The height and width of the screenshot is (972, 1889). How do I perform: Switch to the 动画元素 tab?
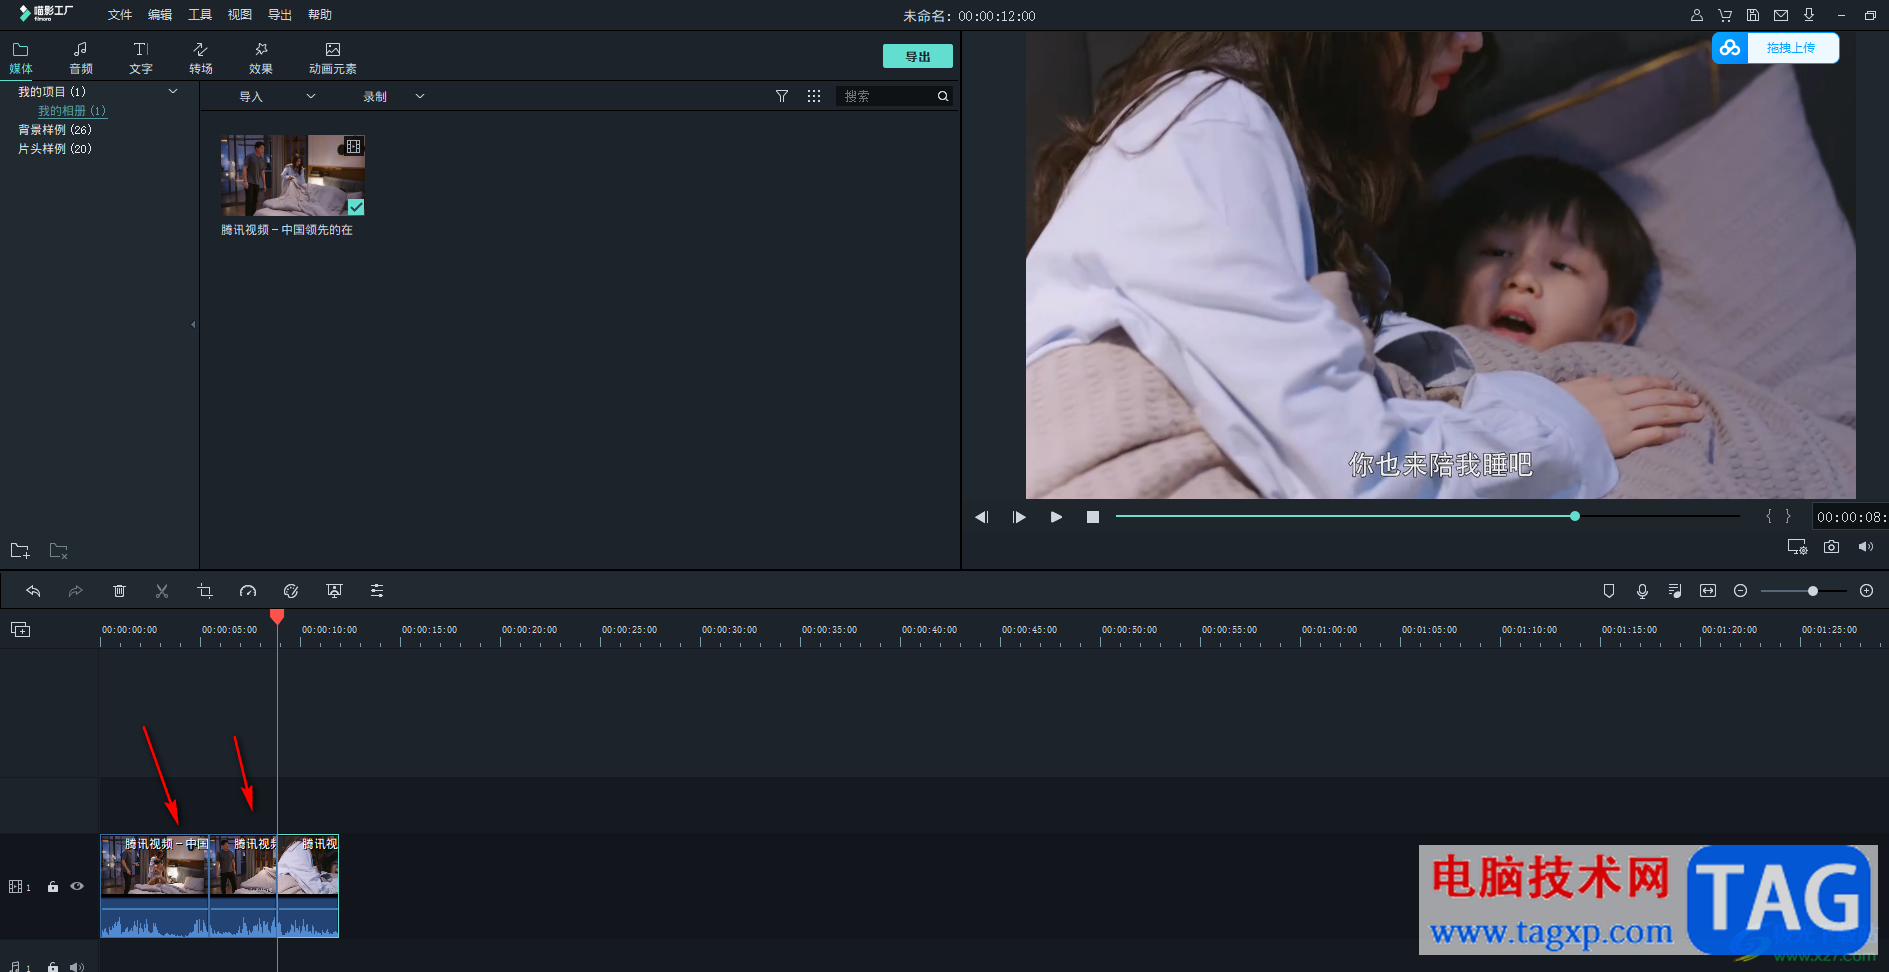tap(333, 58)
